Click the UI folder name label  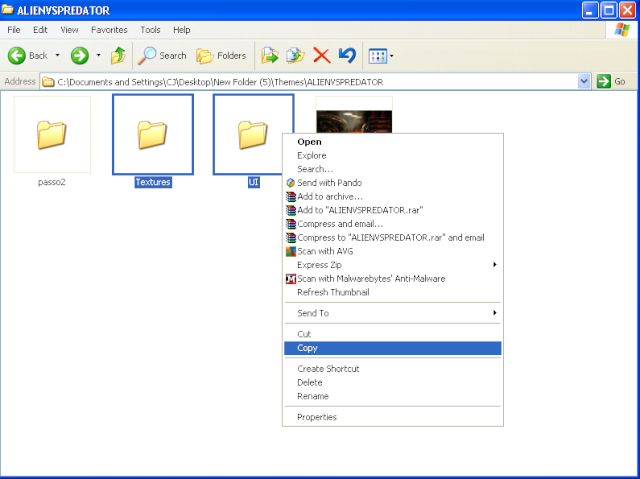pyautogui.click(x=253, y=182)
